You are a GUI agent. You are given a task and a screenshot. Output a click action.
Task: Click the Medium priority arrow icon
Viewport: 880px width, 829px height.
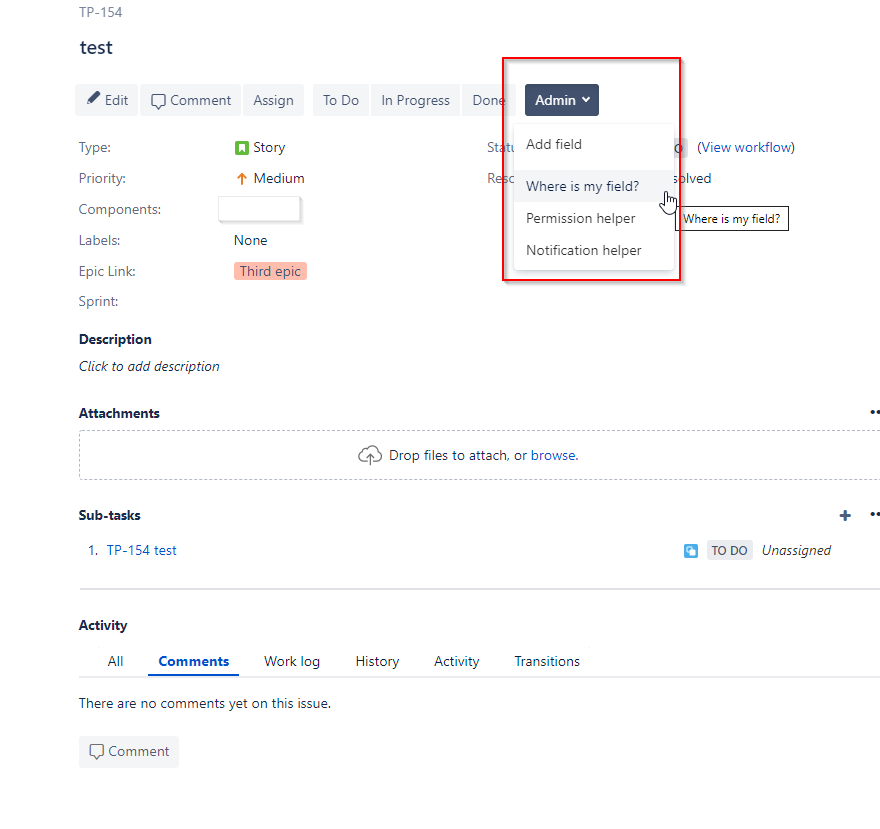pyautogui.click(x=241, y=178)
